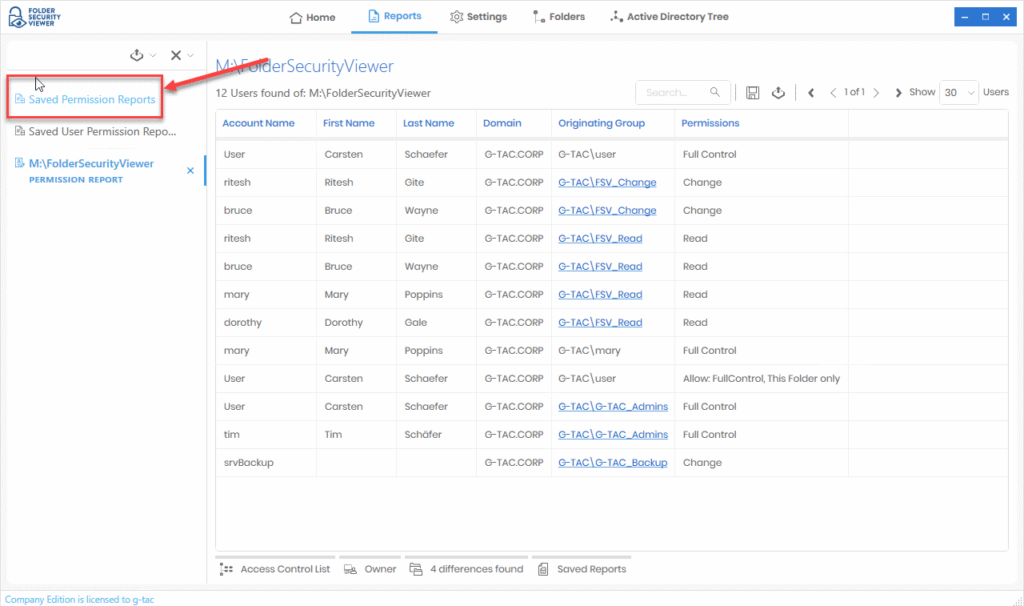The width and height of the screenshot is (1024, 606).
Task: Save report with the floppy disk icon
Action: click(x=752, y=93)
